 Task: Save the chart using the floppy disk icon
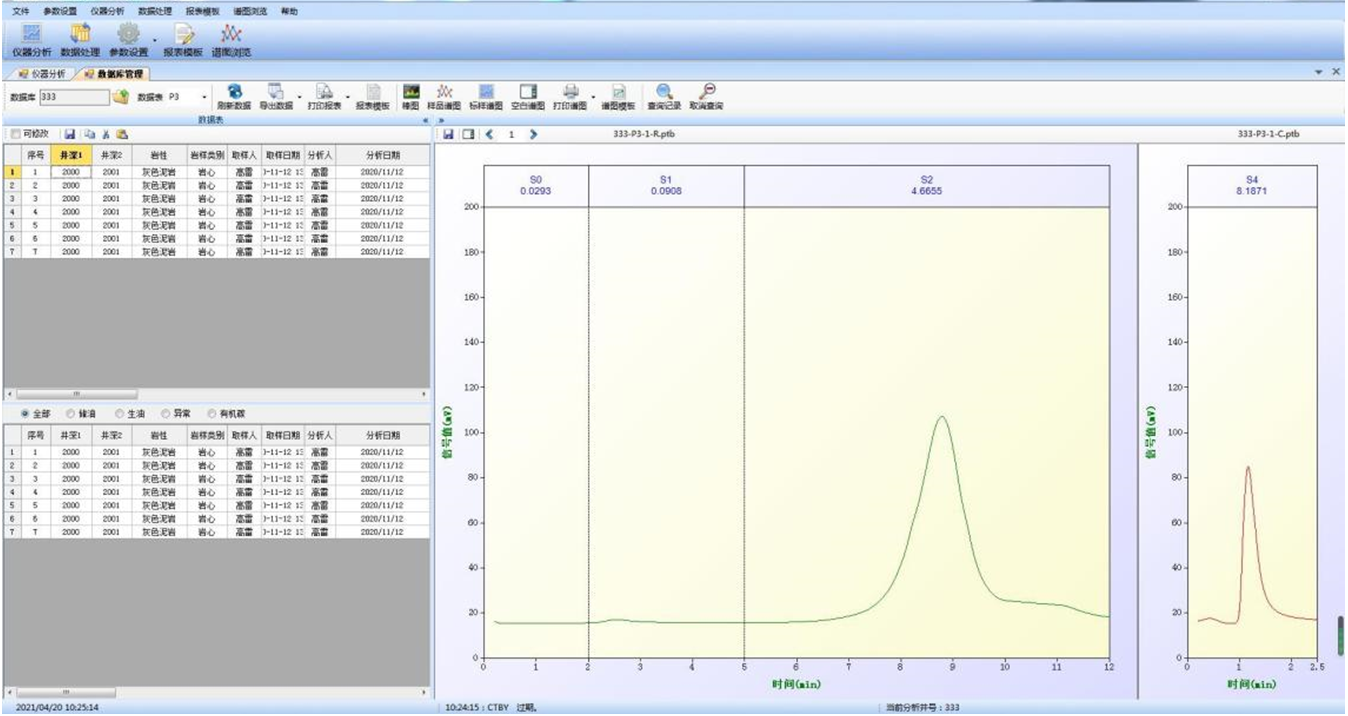(448, 134)
